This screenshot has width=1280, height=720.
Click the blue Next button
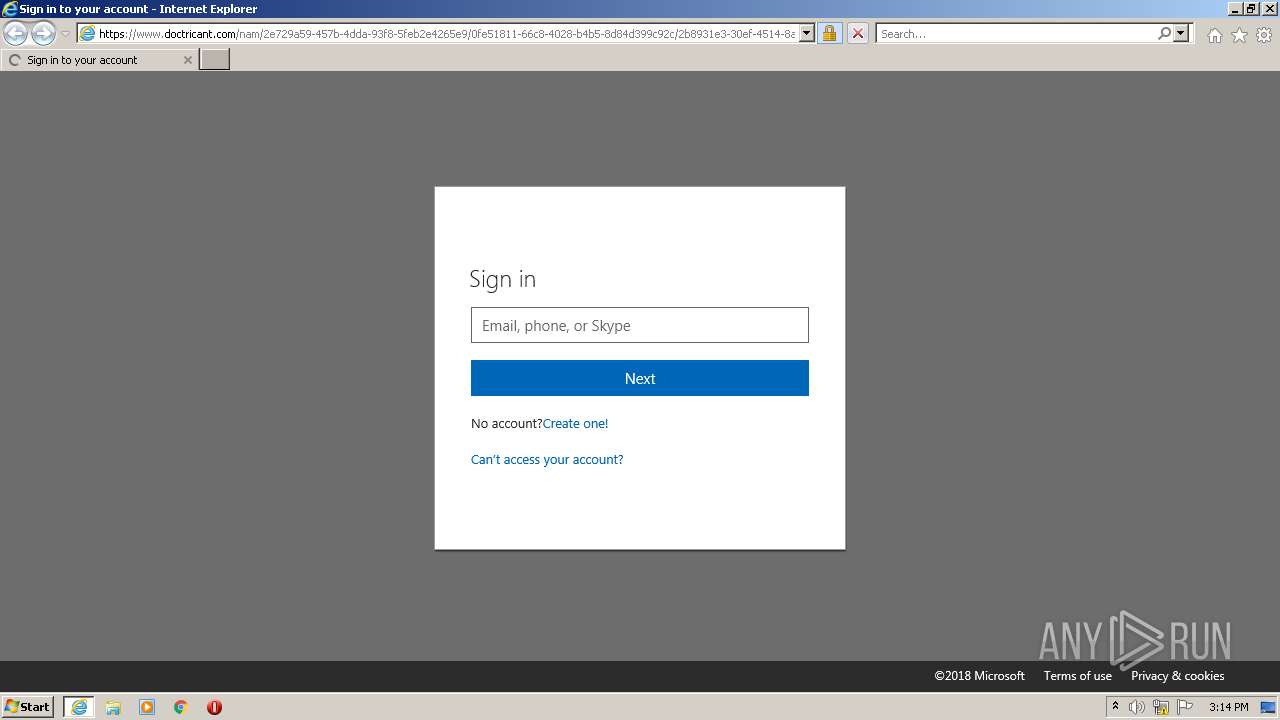[x=640, y=378]
